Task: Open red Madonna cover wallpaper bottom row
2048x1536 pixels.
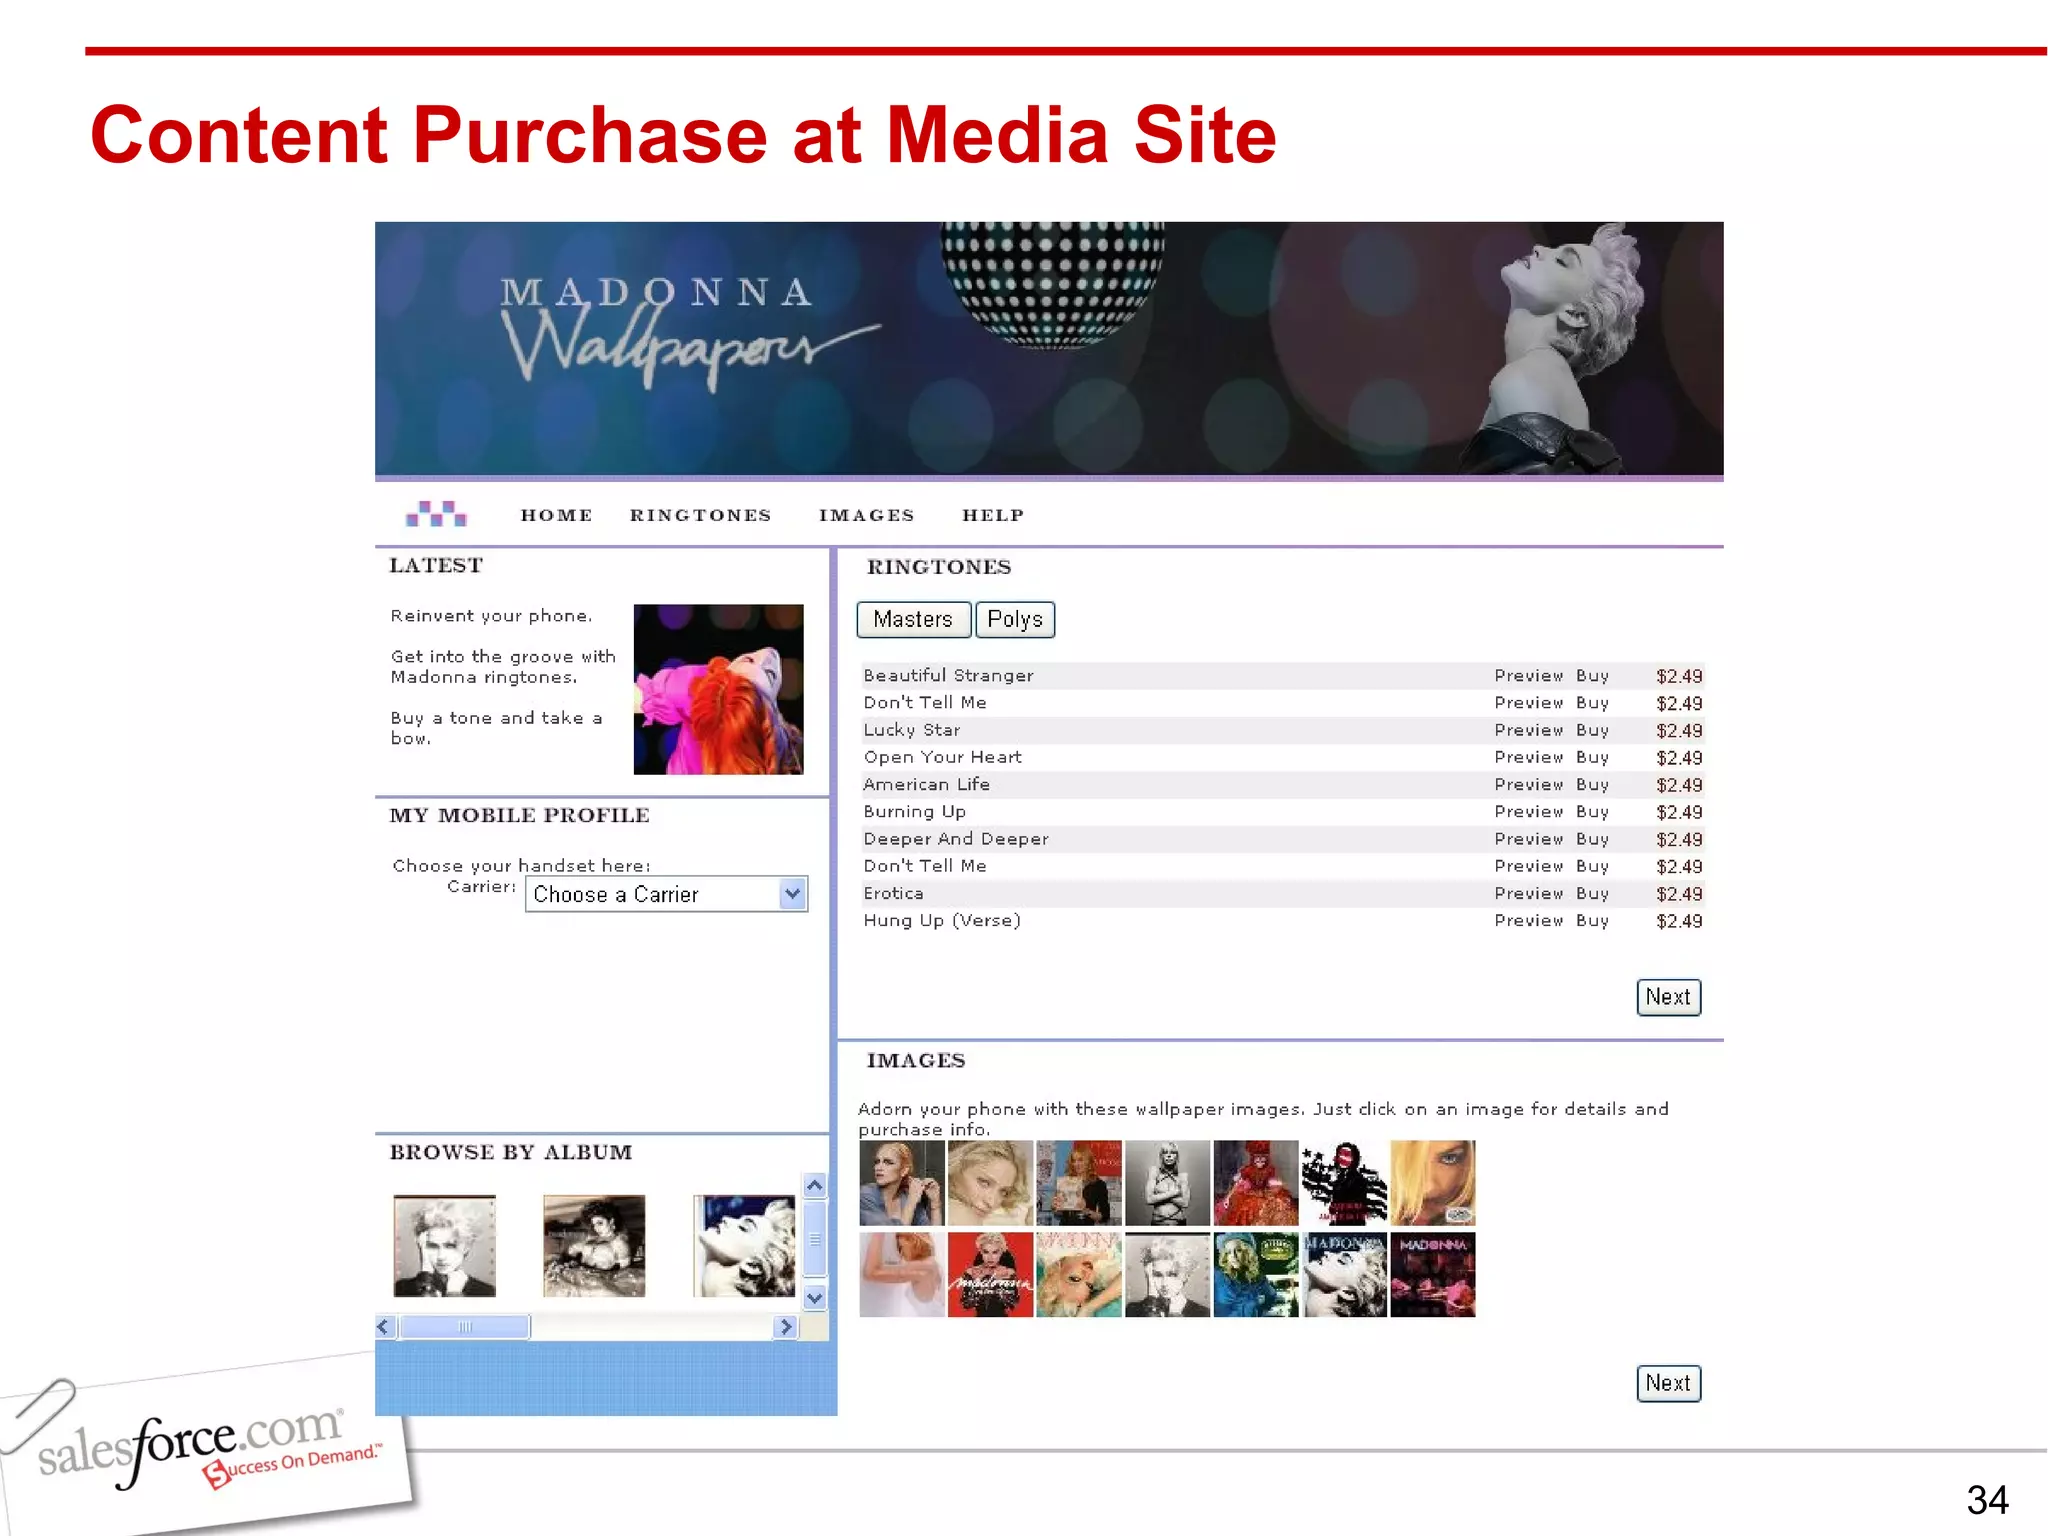Action: 990,1274
